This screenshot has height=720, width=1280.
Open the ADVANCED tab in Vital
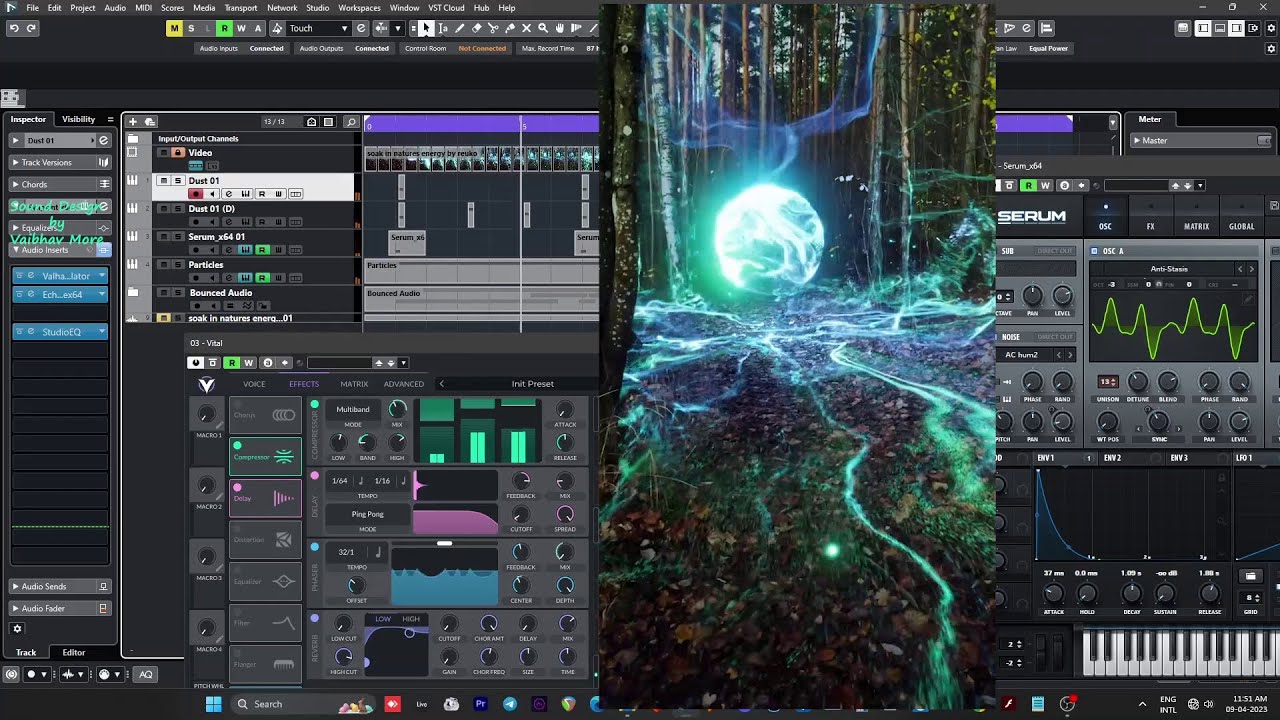[x=404, y=384]
